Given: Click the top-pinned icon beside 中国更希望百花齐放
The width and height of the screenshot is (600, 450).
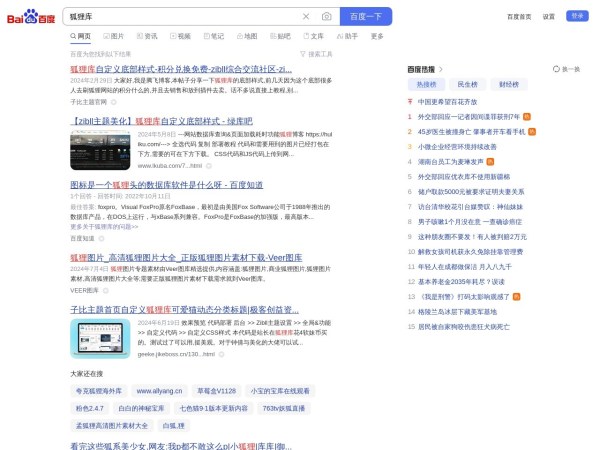Looking at the screenshot, I should (410, 101).
